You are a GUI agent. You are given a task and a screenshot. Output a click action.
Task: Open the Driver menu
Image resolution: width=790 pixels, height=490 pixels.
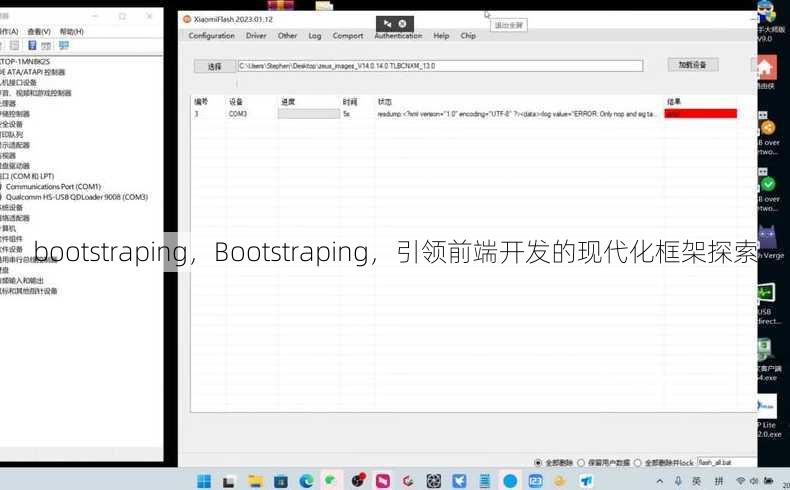(x=256, y=36)
